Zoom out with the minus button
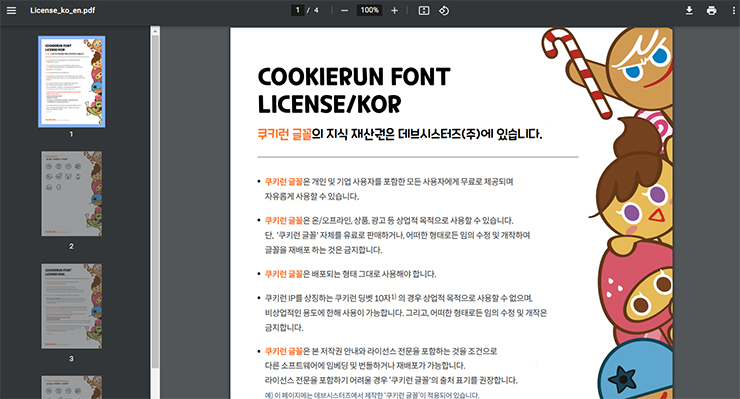The width and height of the screenshot is (740, 399). (345, 10)
